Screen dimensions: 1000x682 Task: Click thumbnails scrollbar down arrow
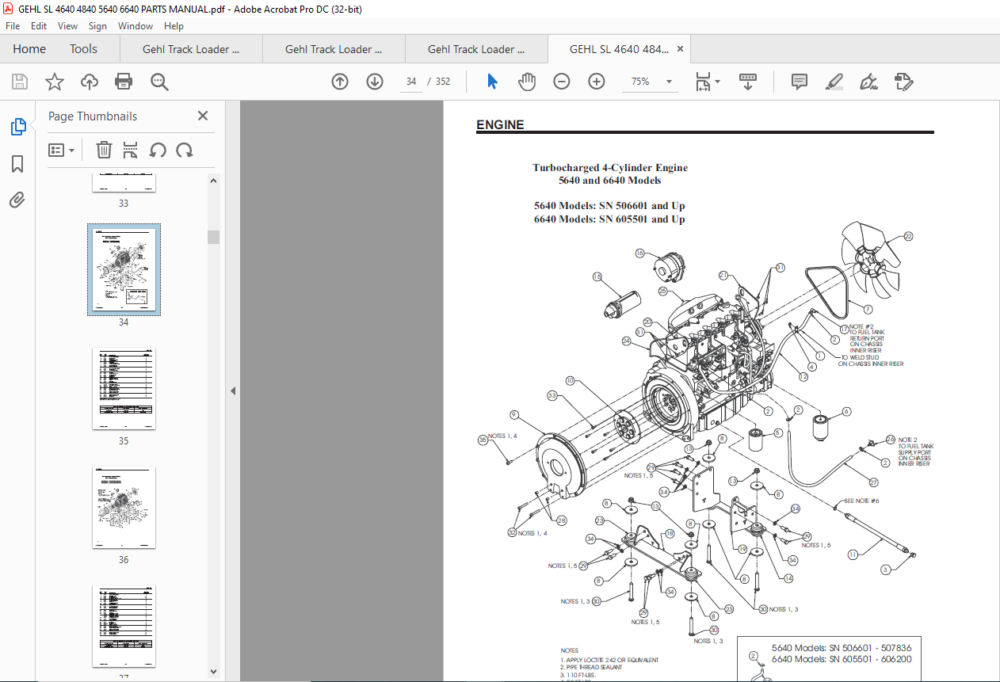point(214,671)
